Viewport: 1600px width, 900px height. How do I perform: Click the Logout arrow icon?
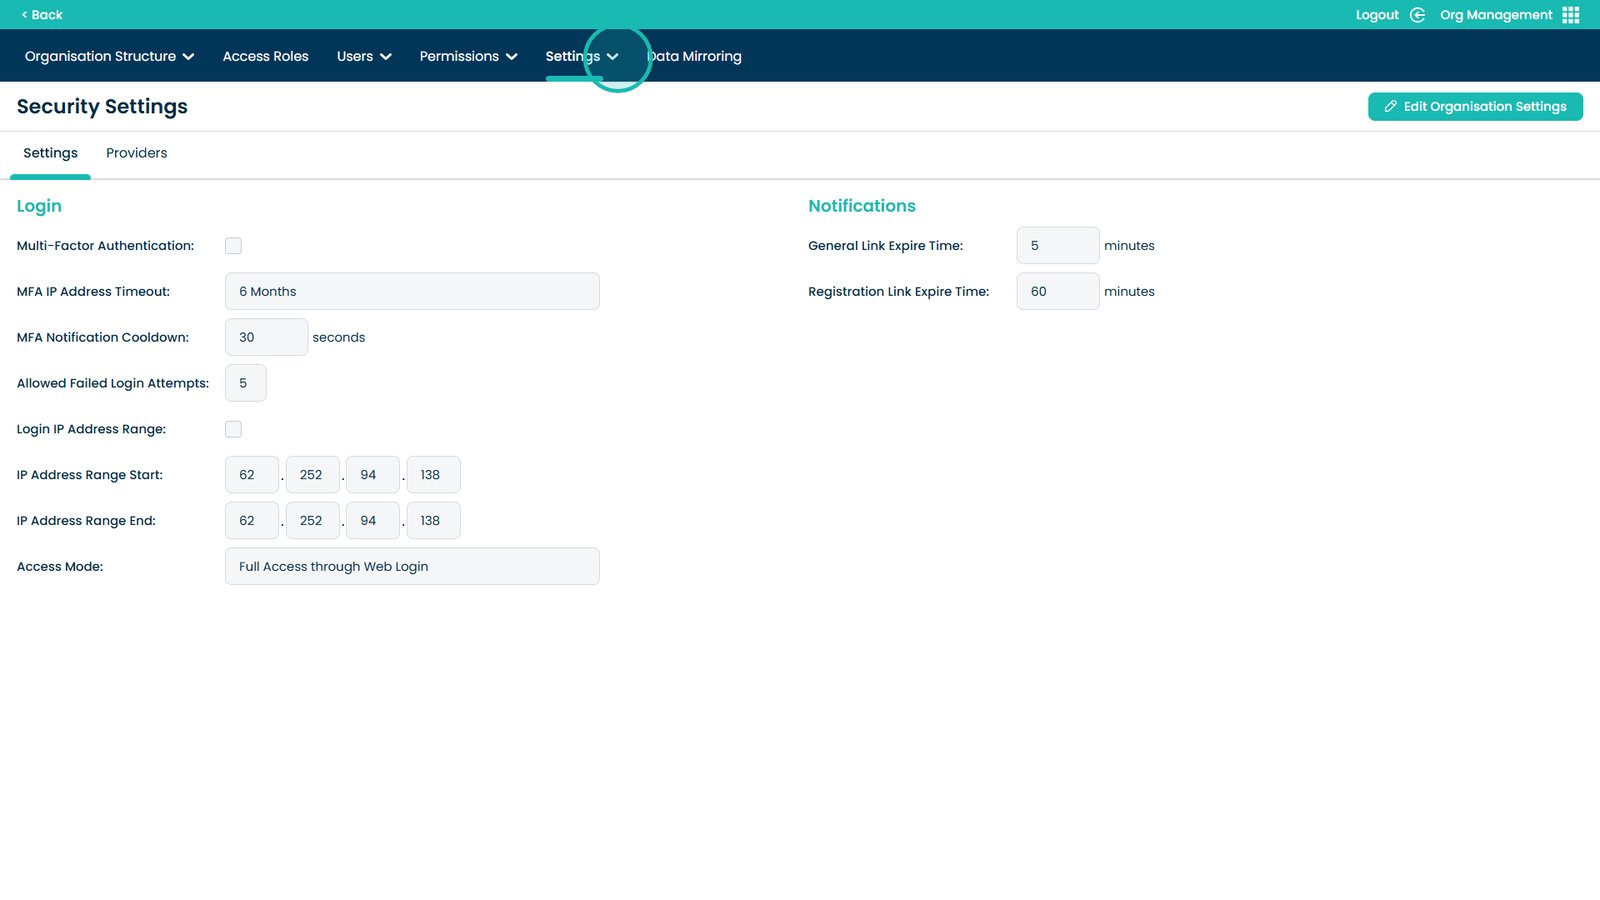click(1417, 15)
